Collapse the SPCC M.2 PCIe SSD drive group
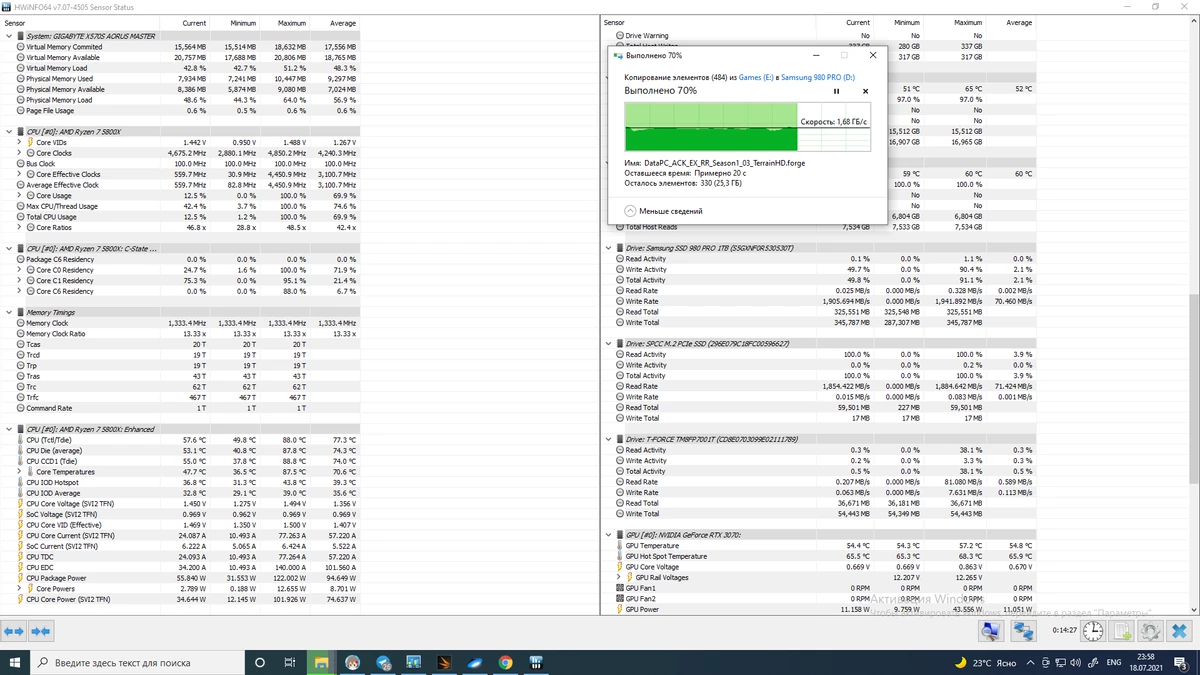The image size is (1200, 675). (x=608, y=344)
